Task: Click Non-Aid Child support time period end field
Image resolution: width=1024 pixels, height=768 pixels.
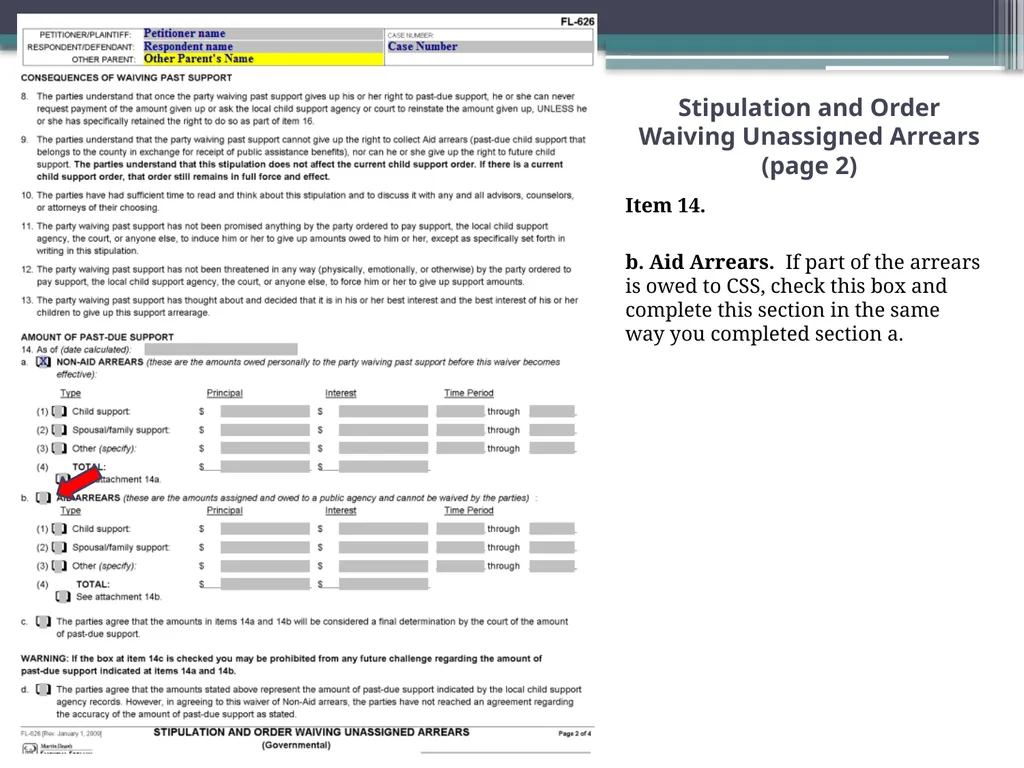Action: tap(552, 411)
